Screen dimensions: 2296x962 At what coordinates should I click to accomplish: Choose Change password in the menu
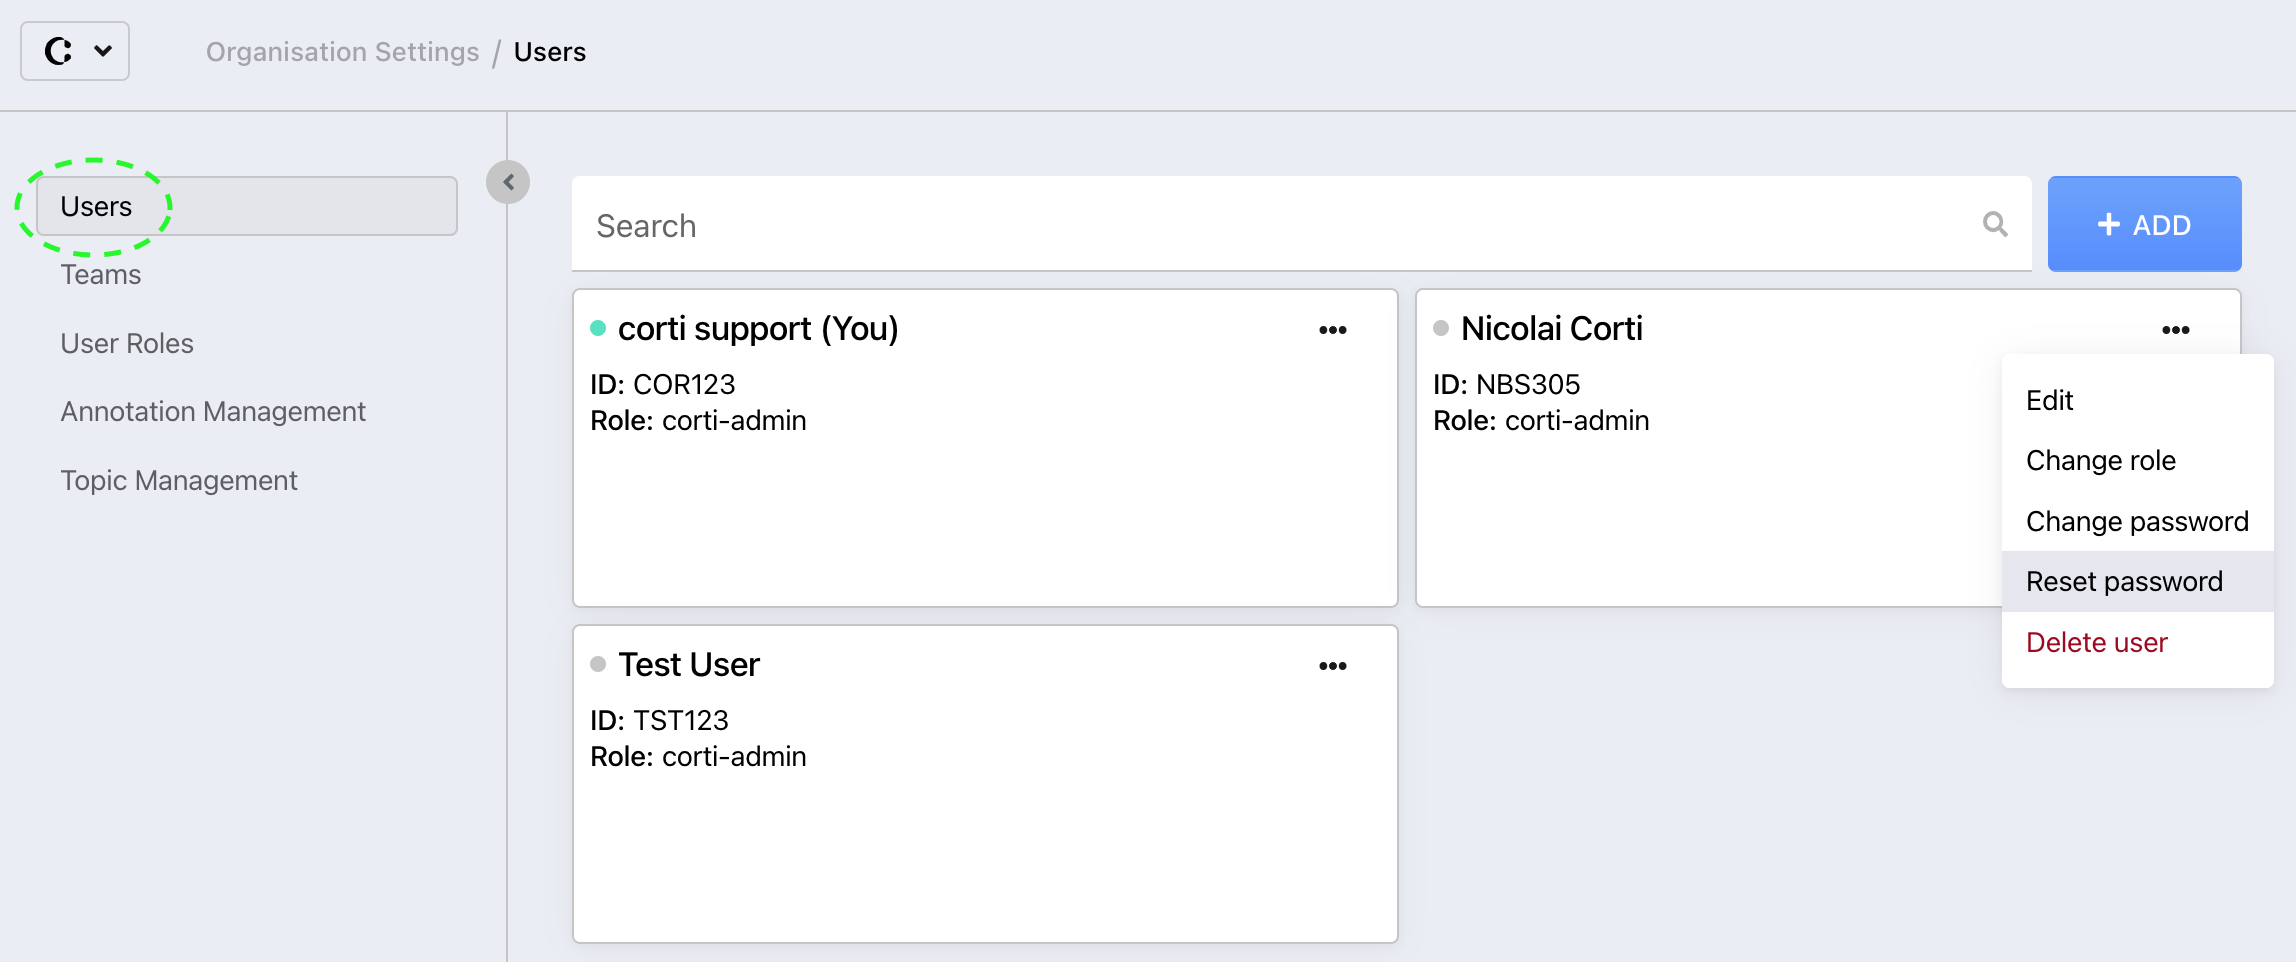pos(2138,521)
